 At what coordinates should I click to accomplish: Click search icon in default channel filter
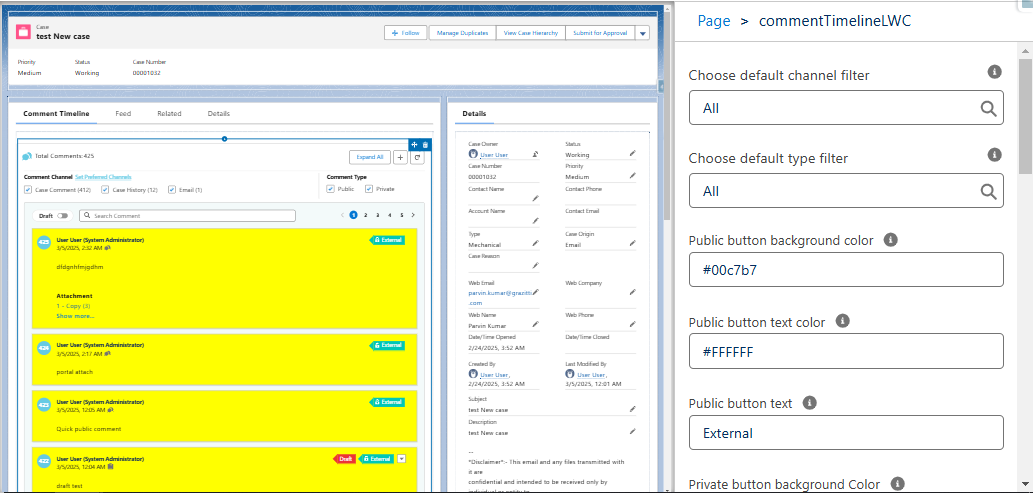point(988,108)
